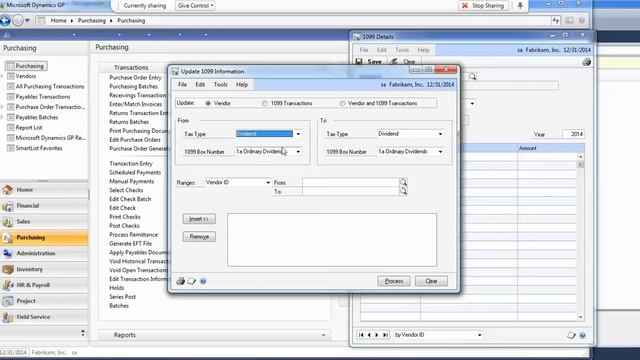Open the blue help icon in Update 1099 window
This screenshot has width=640, height=360.
click(203, 281)
